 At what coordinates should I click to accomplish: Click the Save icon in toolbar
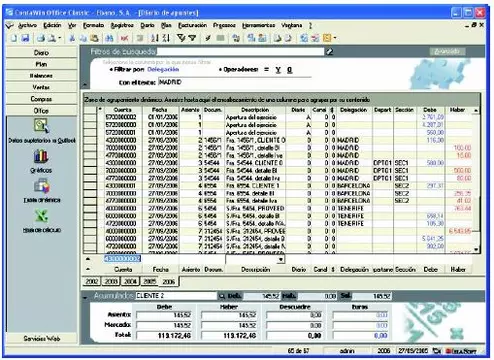point(25,38)
